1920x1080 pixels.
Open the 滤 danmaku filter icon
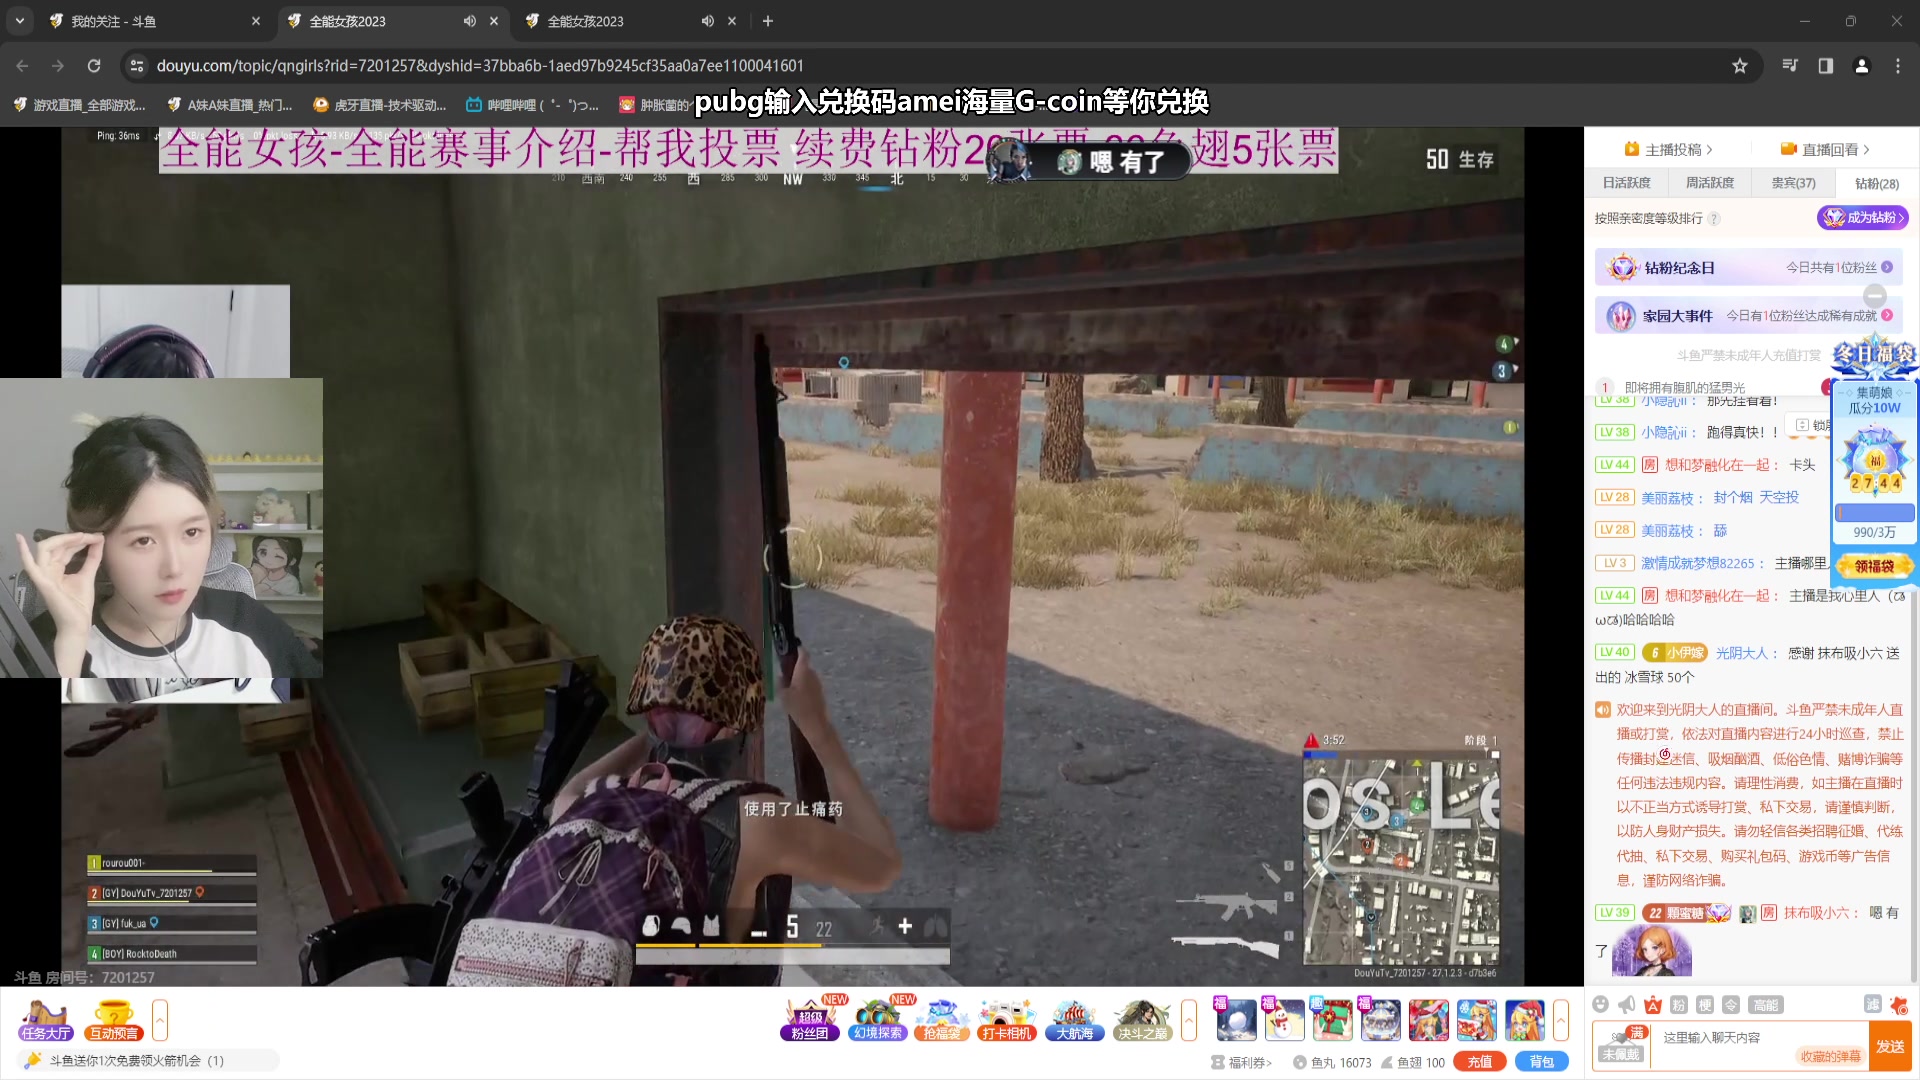1873,1004
